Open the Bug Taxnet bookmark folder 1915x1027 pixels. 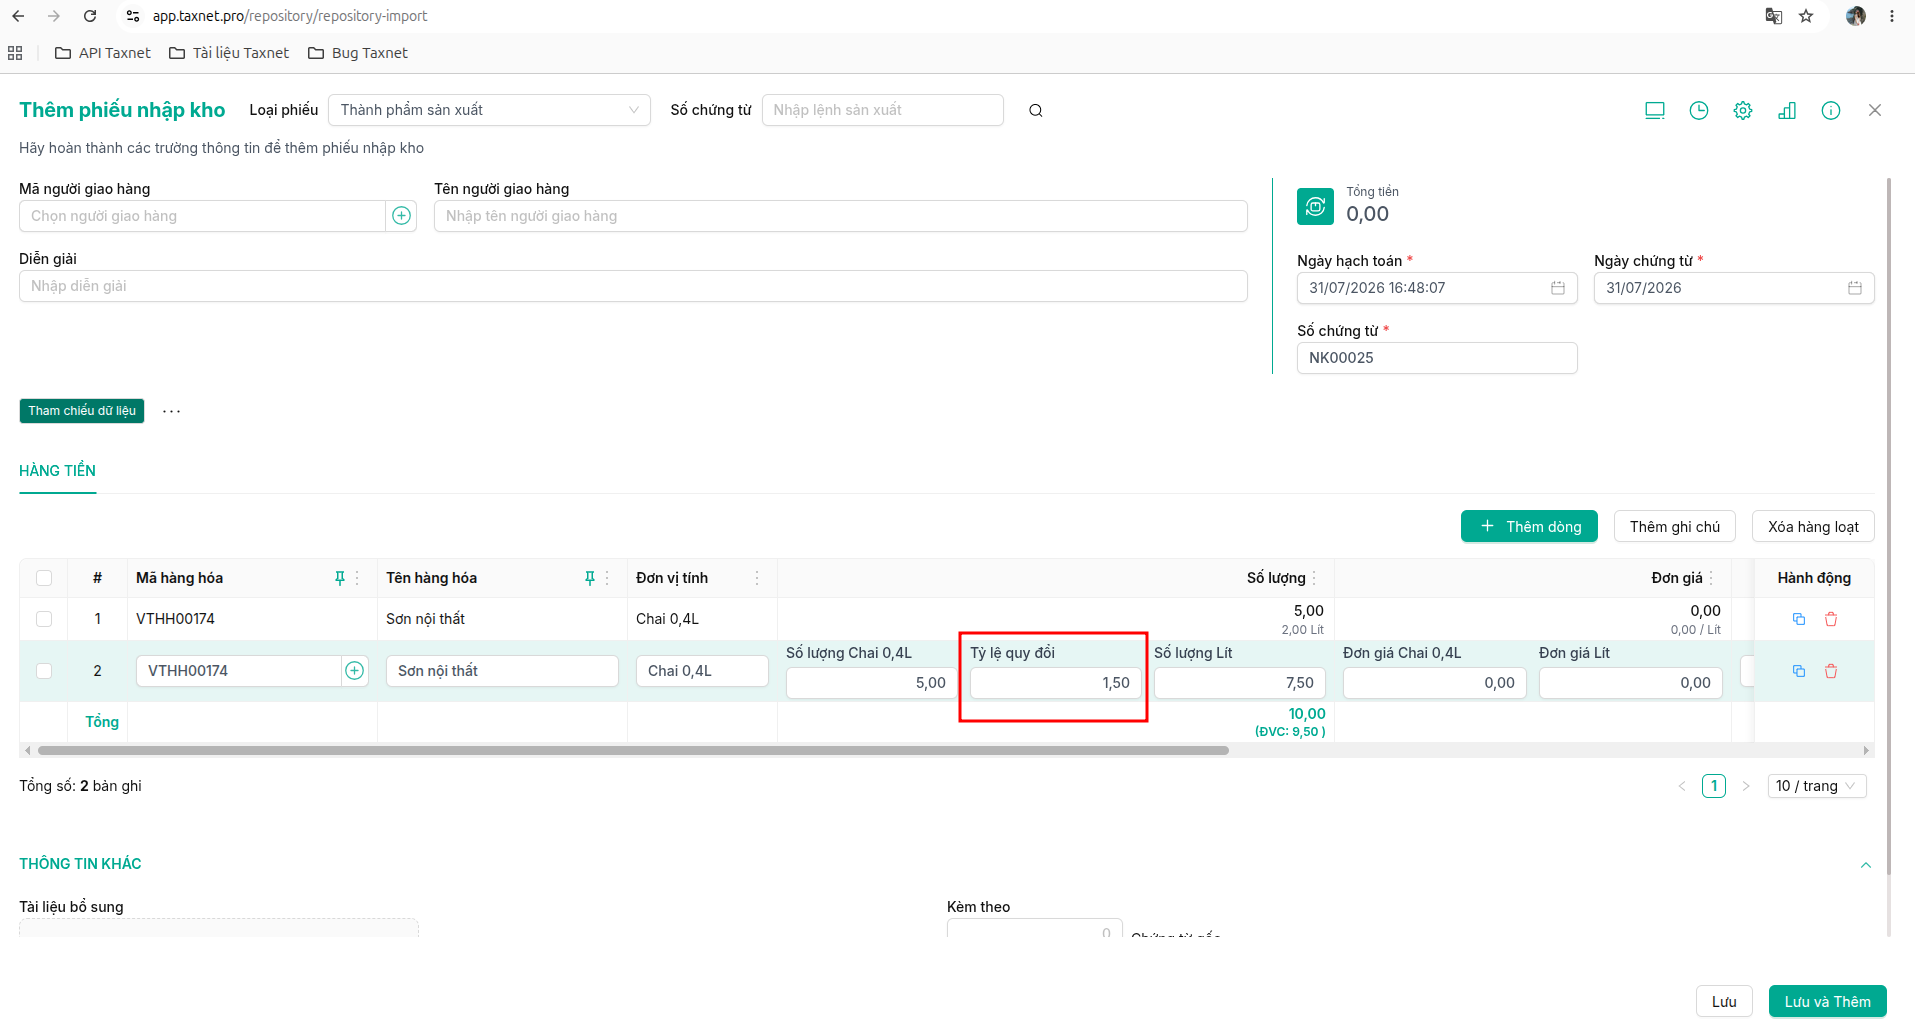pos(358,53)
